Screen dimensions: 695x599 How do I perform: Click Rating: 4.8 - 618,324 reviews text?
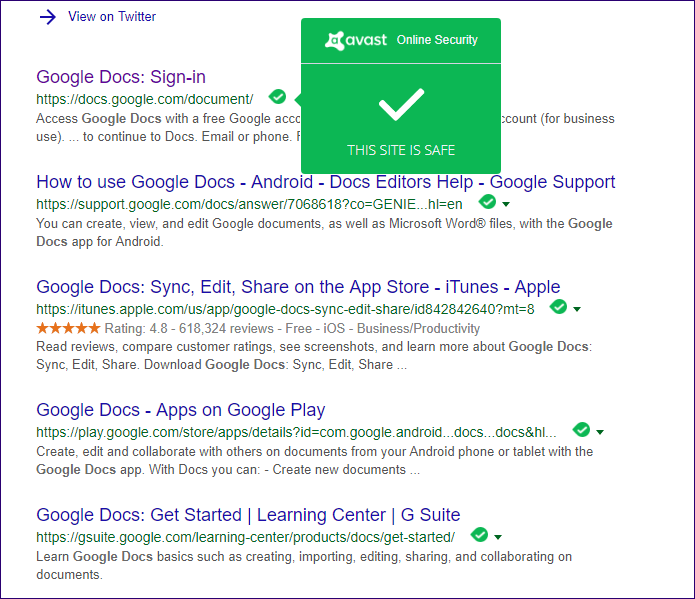coord(189,329)
